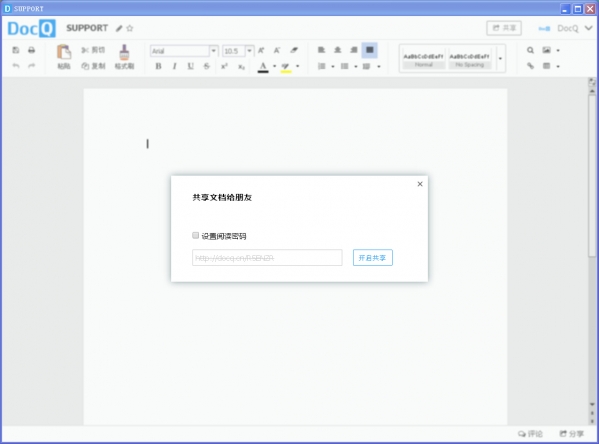Expand the styles gallery

(x=500, y=58)
